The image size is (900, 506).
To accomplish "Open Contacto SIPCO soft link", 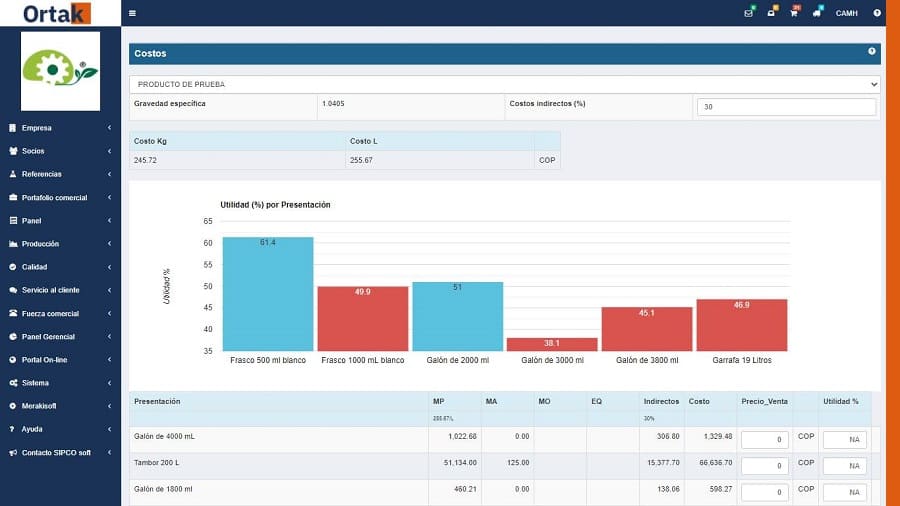I will click(59, 452).
